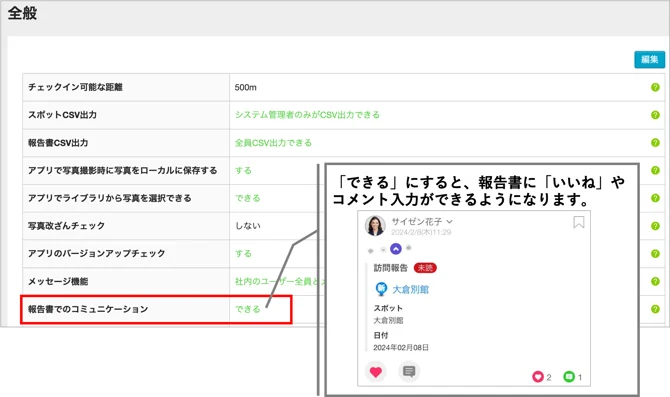Click the blue 編集 edit button
Image resolution: width=670 pixels, height=397 pixels.
(649, 59)
